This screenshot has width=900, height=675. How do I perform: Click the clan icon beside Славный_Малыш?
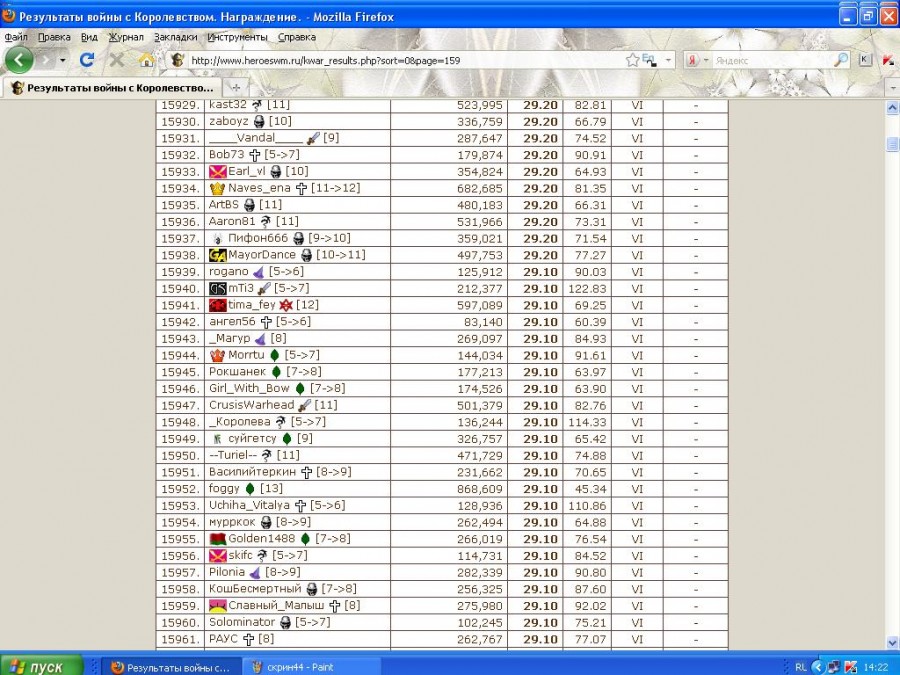(x=218, y=606)
